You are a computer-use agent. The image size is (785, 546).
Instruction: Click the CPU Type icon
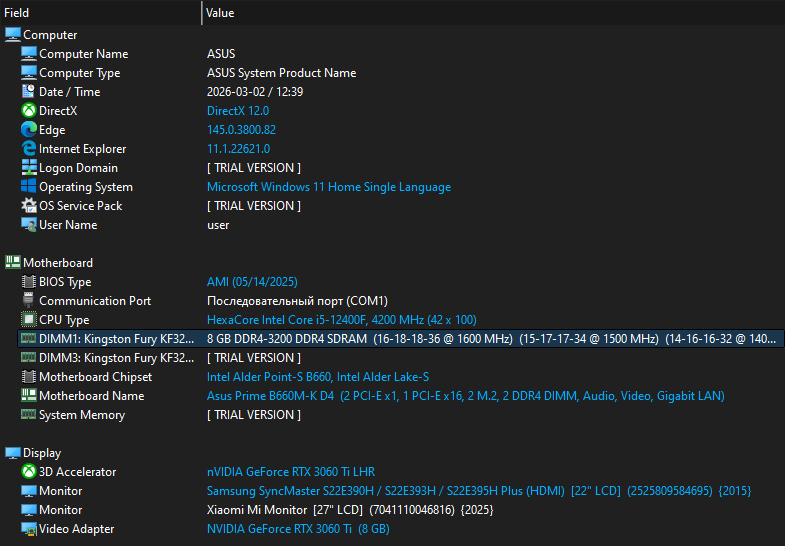pos(29,320)
